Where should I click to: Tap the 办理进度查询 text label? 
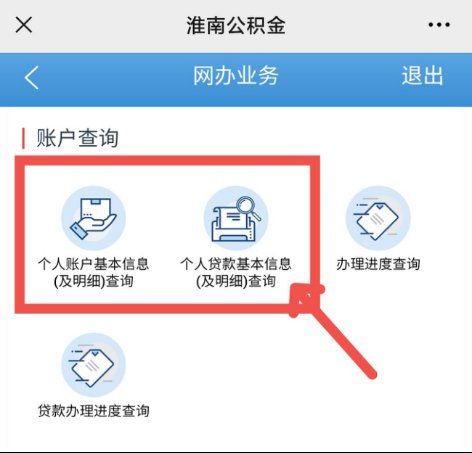tap(378, 264)
